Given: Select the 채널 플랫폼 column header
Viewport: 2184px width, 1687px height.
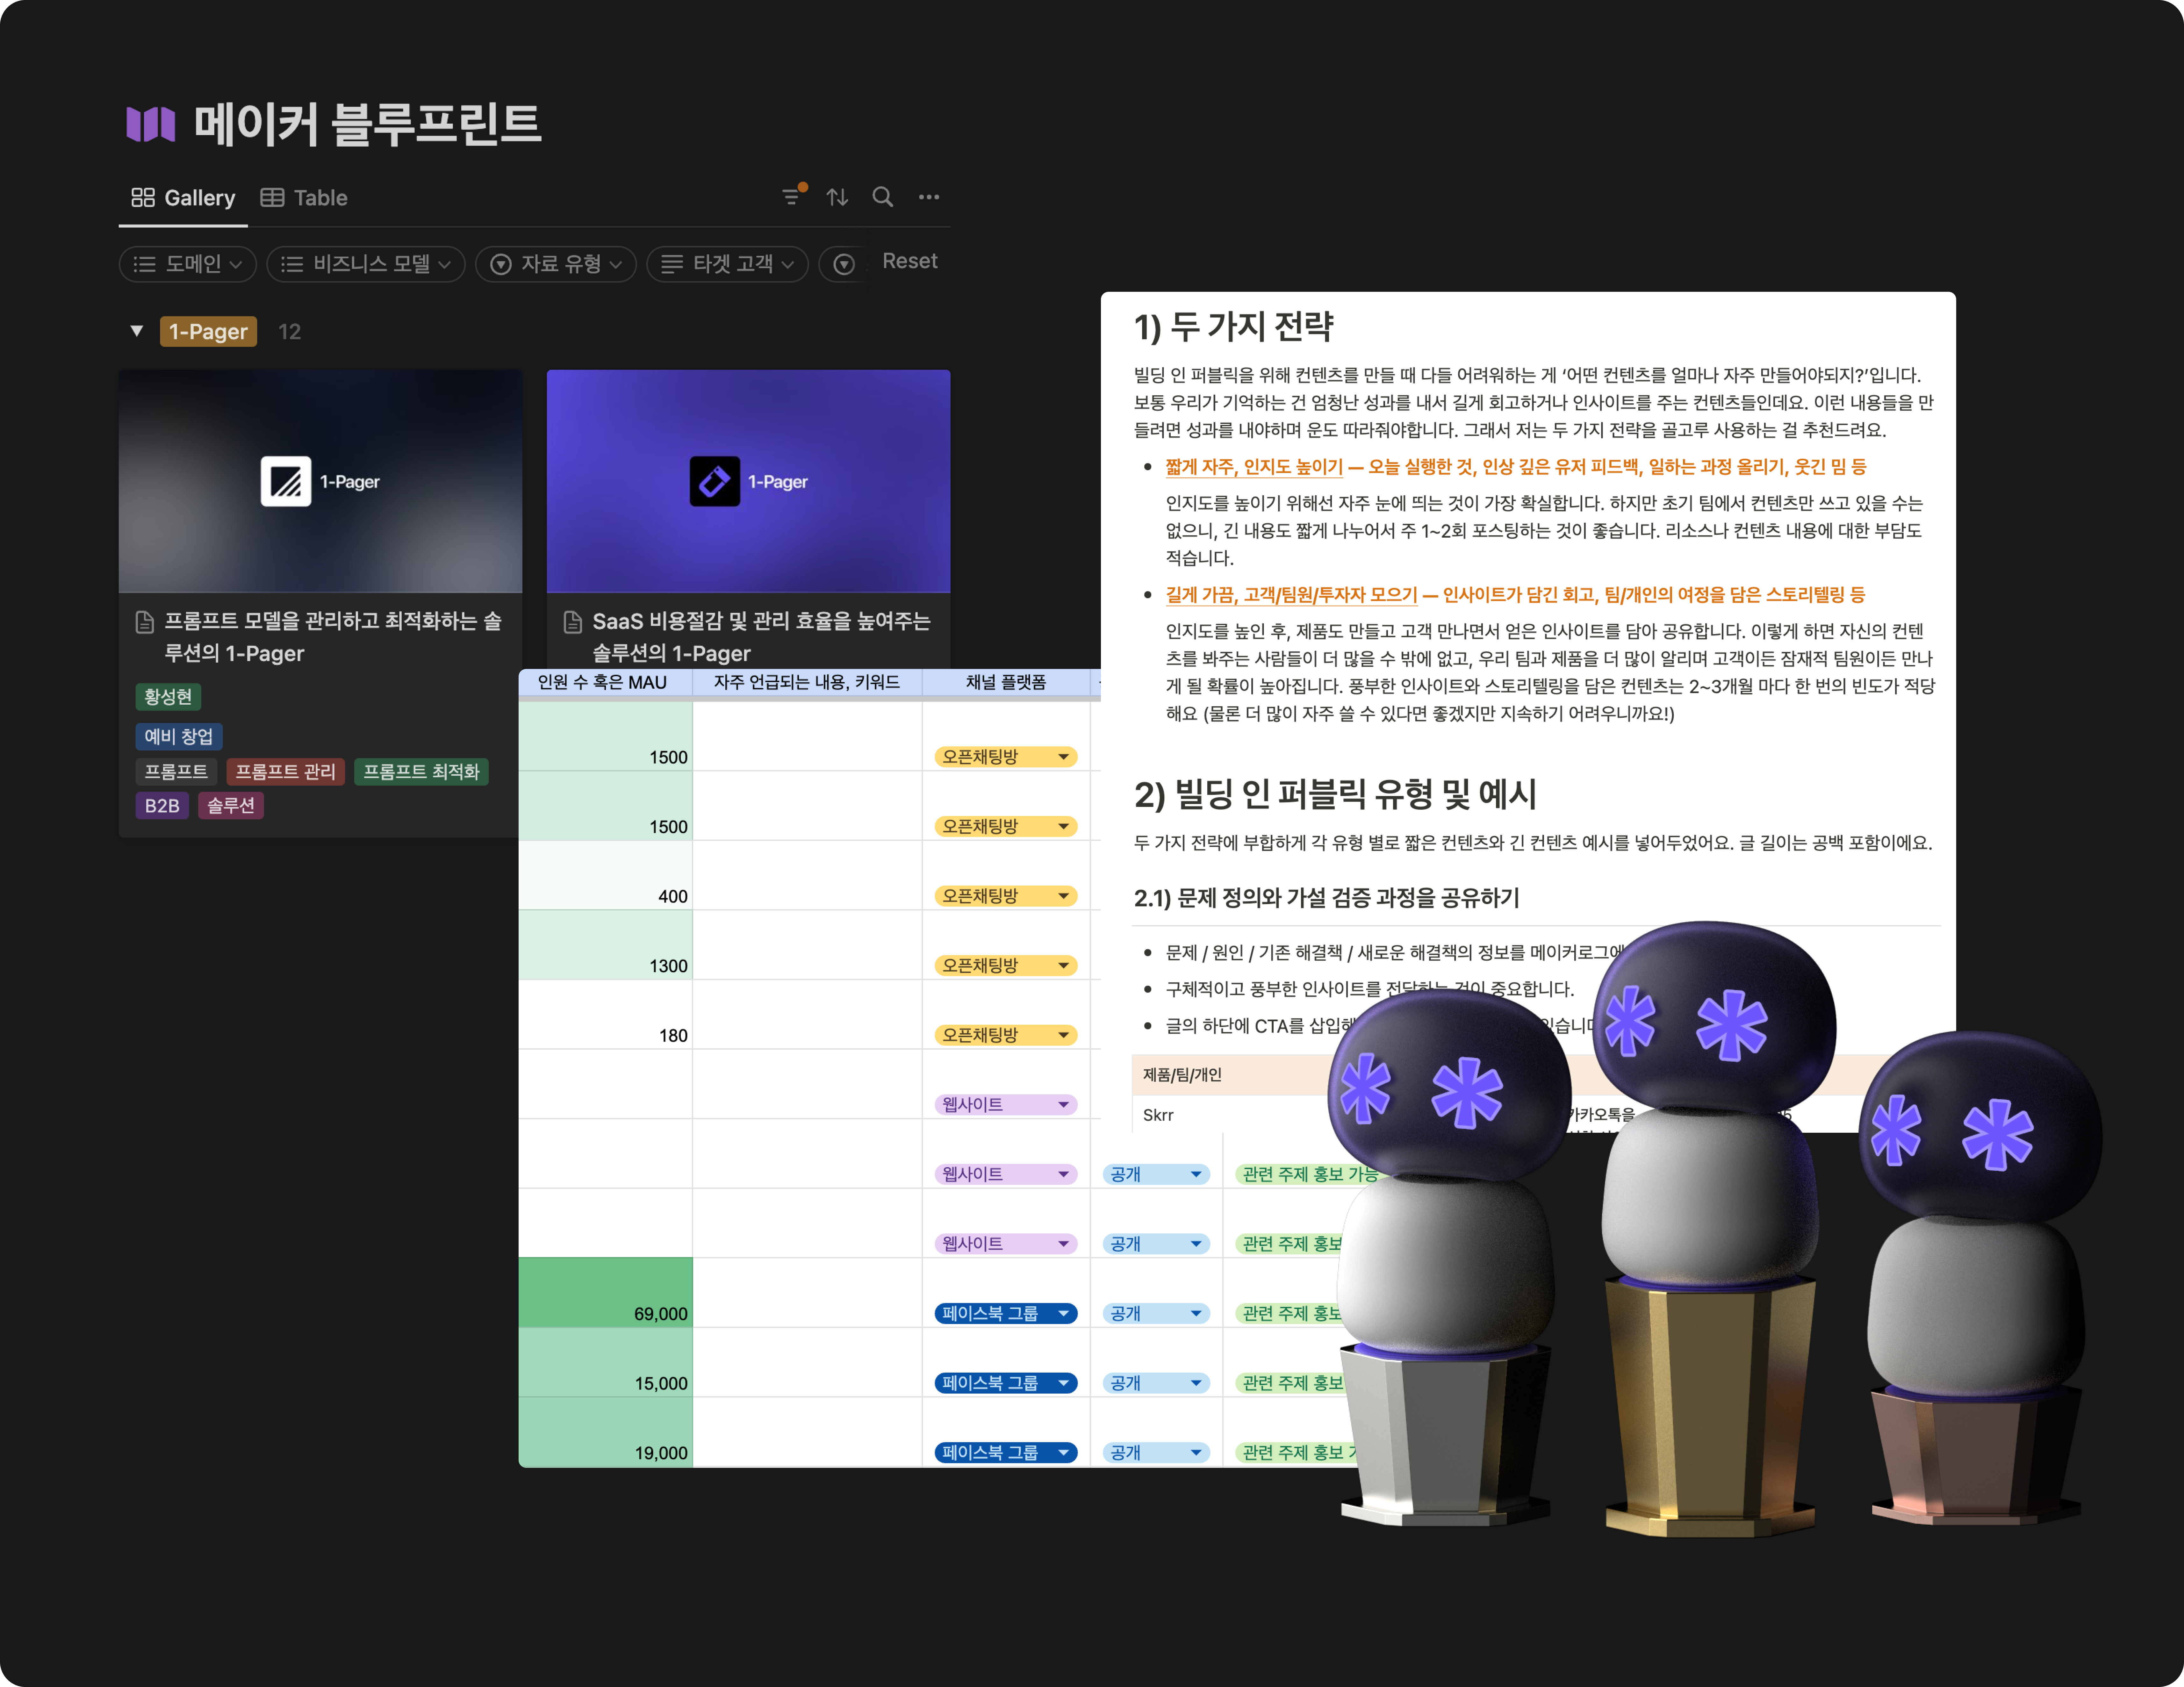Looking at the screenshot, I should 1006,682.
